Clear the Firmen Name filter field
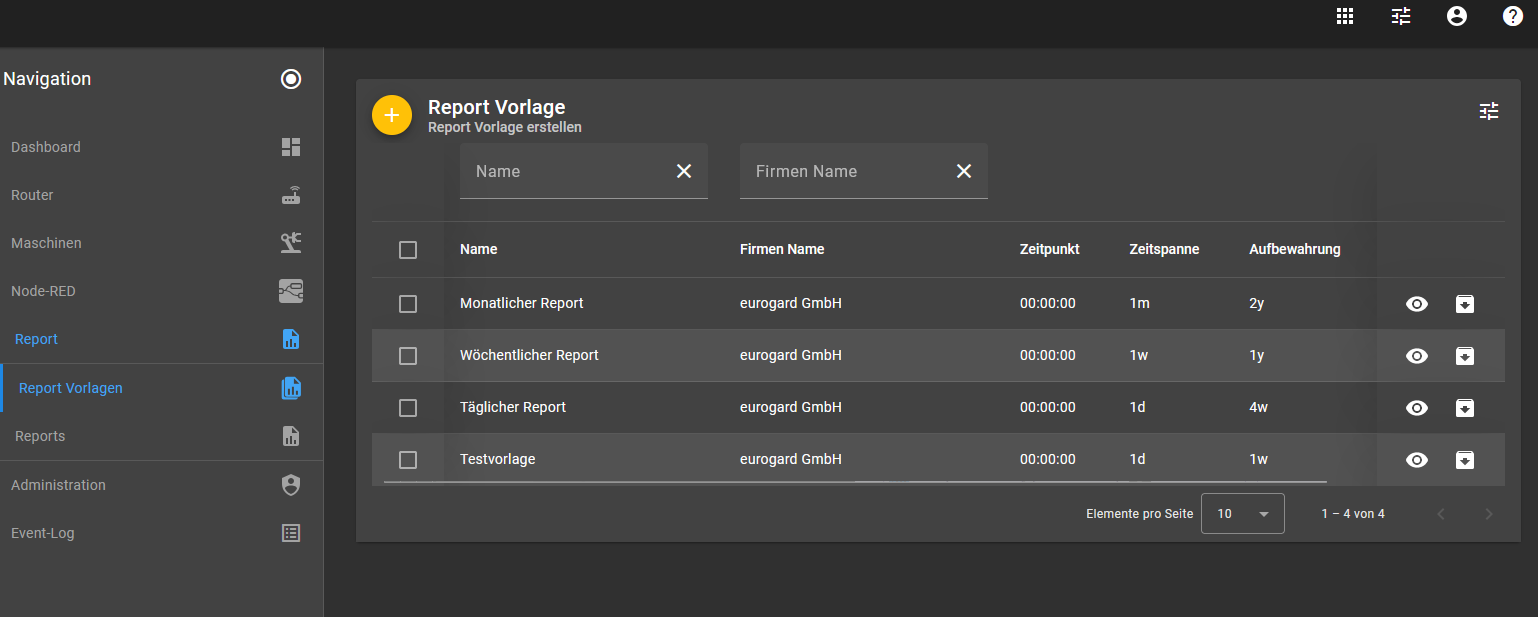The width and height of the screenshot is (1538, 617). tap(964, 171)
